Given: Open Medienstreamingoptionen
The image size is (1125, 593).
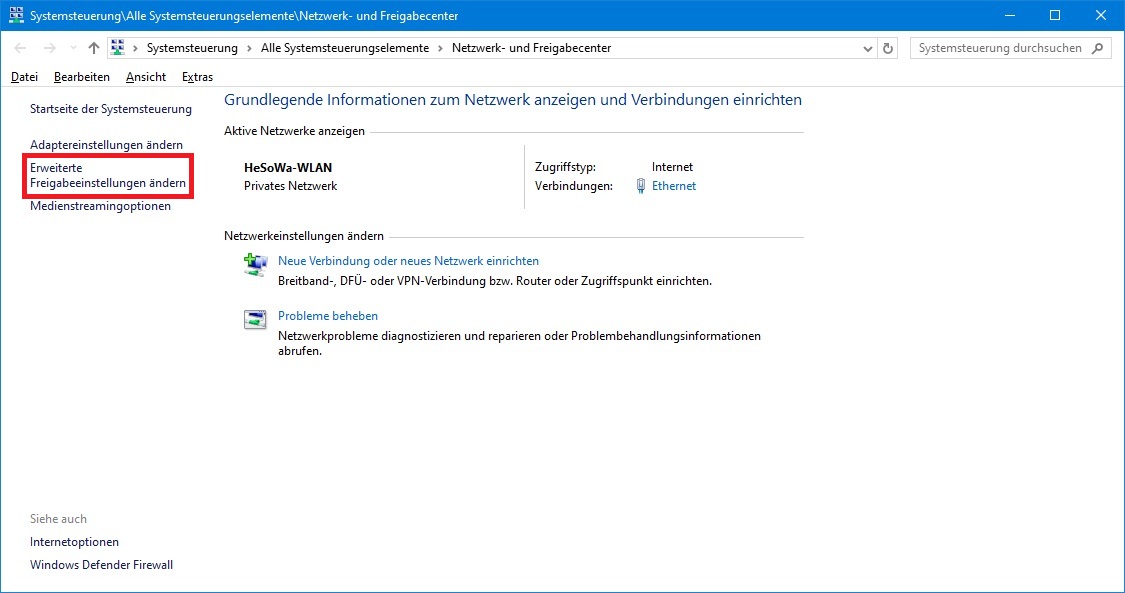Looking at the screenshot, I should 100,206.
